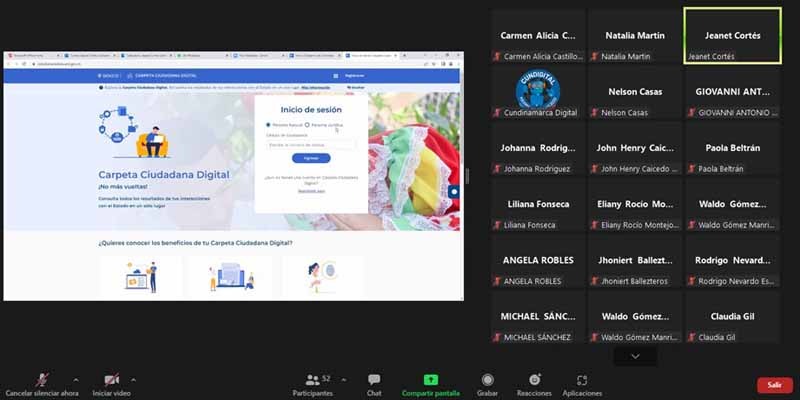Open the Aplicaciones icon
The image size is (800, 400).
582,380
